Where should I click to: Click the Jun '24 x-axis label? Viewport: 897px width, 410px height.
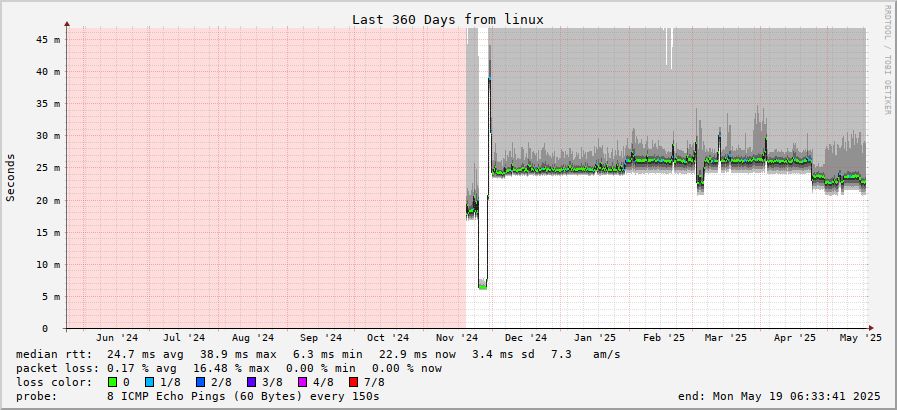tap(117, 338)
